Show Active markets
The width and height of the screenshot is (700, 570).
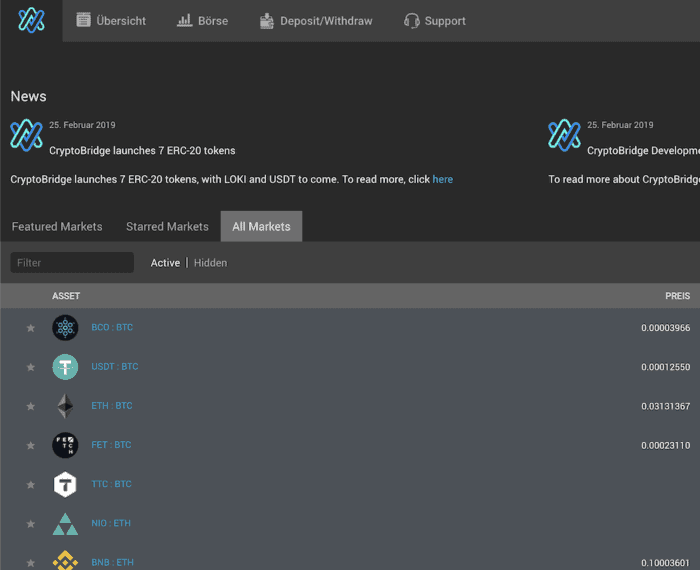point(165,263)
